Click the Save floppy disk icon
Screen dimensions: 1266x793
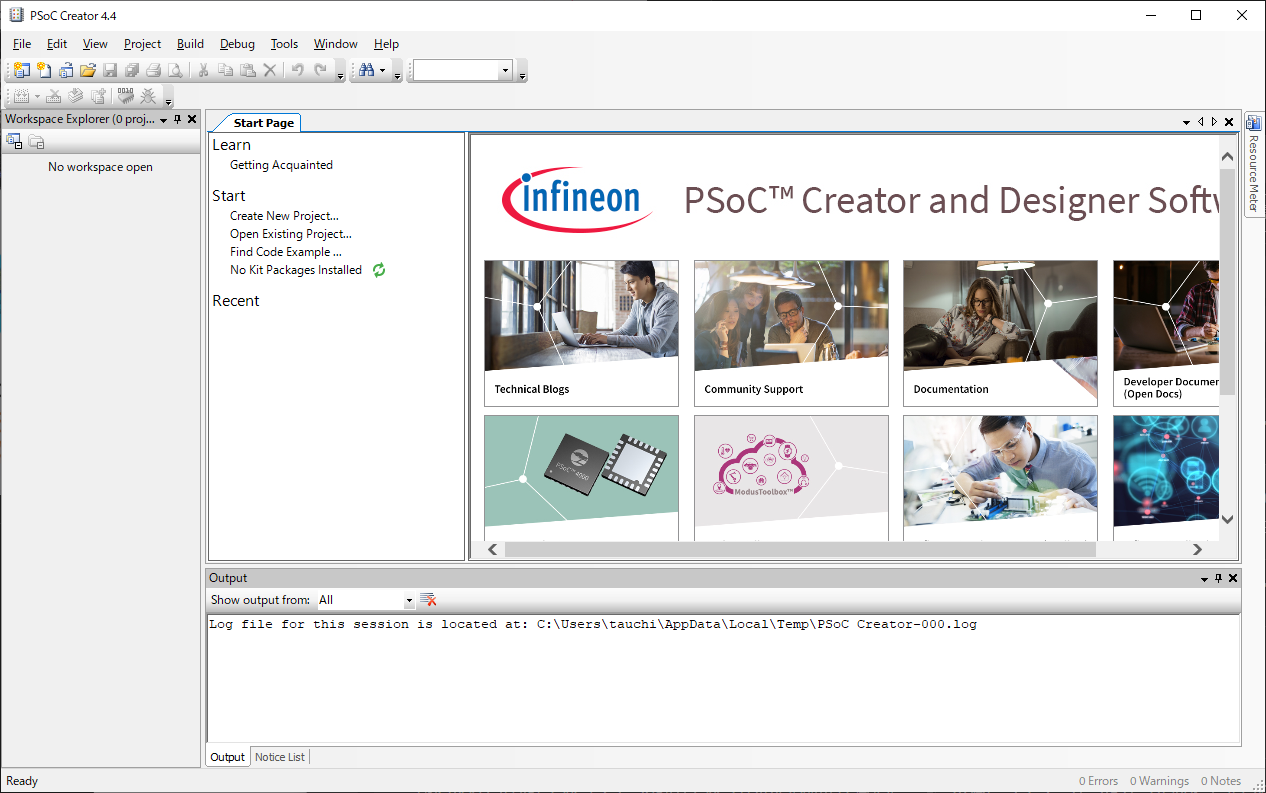tap(110, 70)
